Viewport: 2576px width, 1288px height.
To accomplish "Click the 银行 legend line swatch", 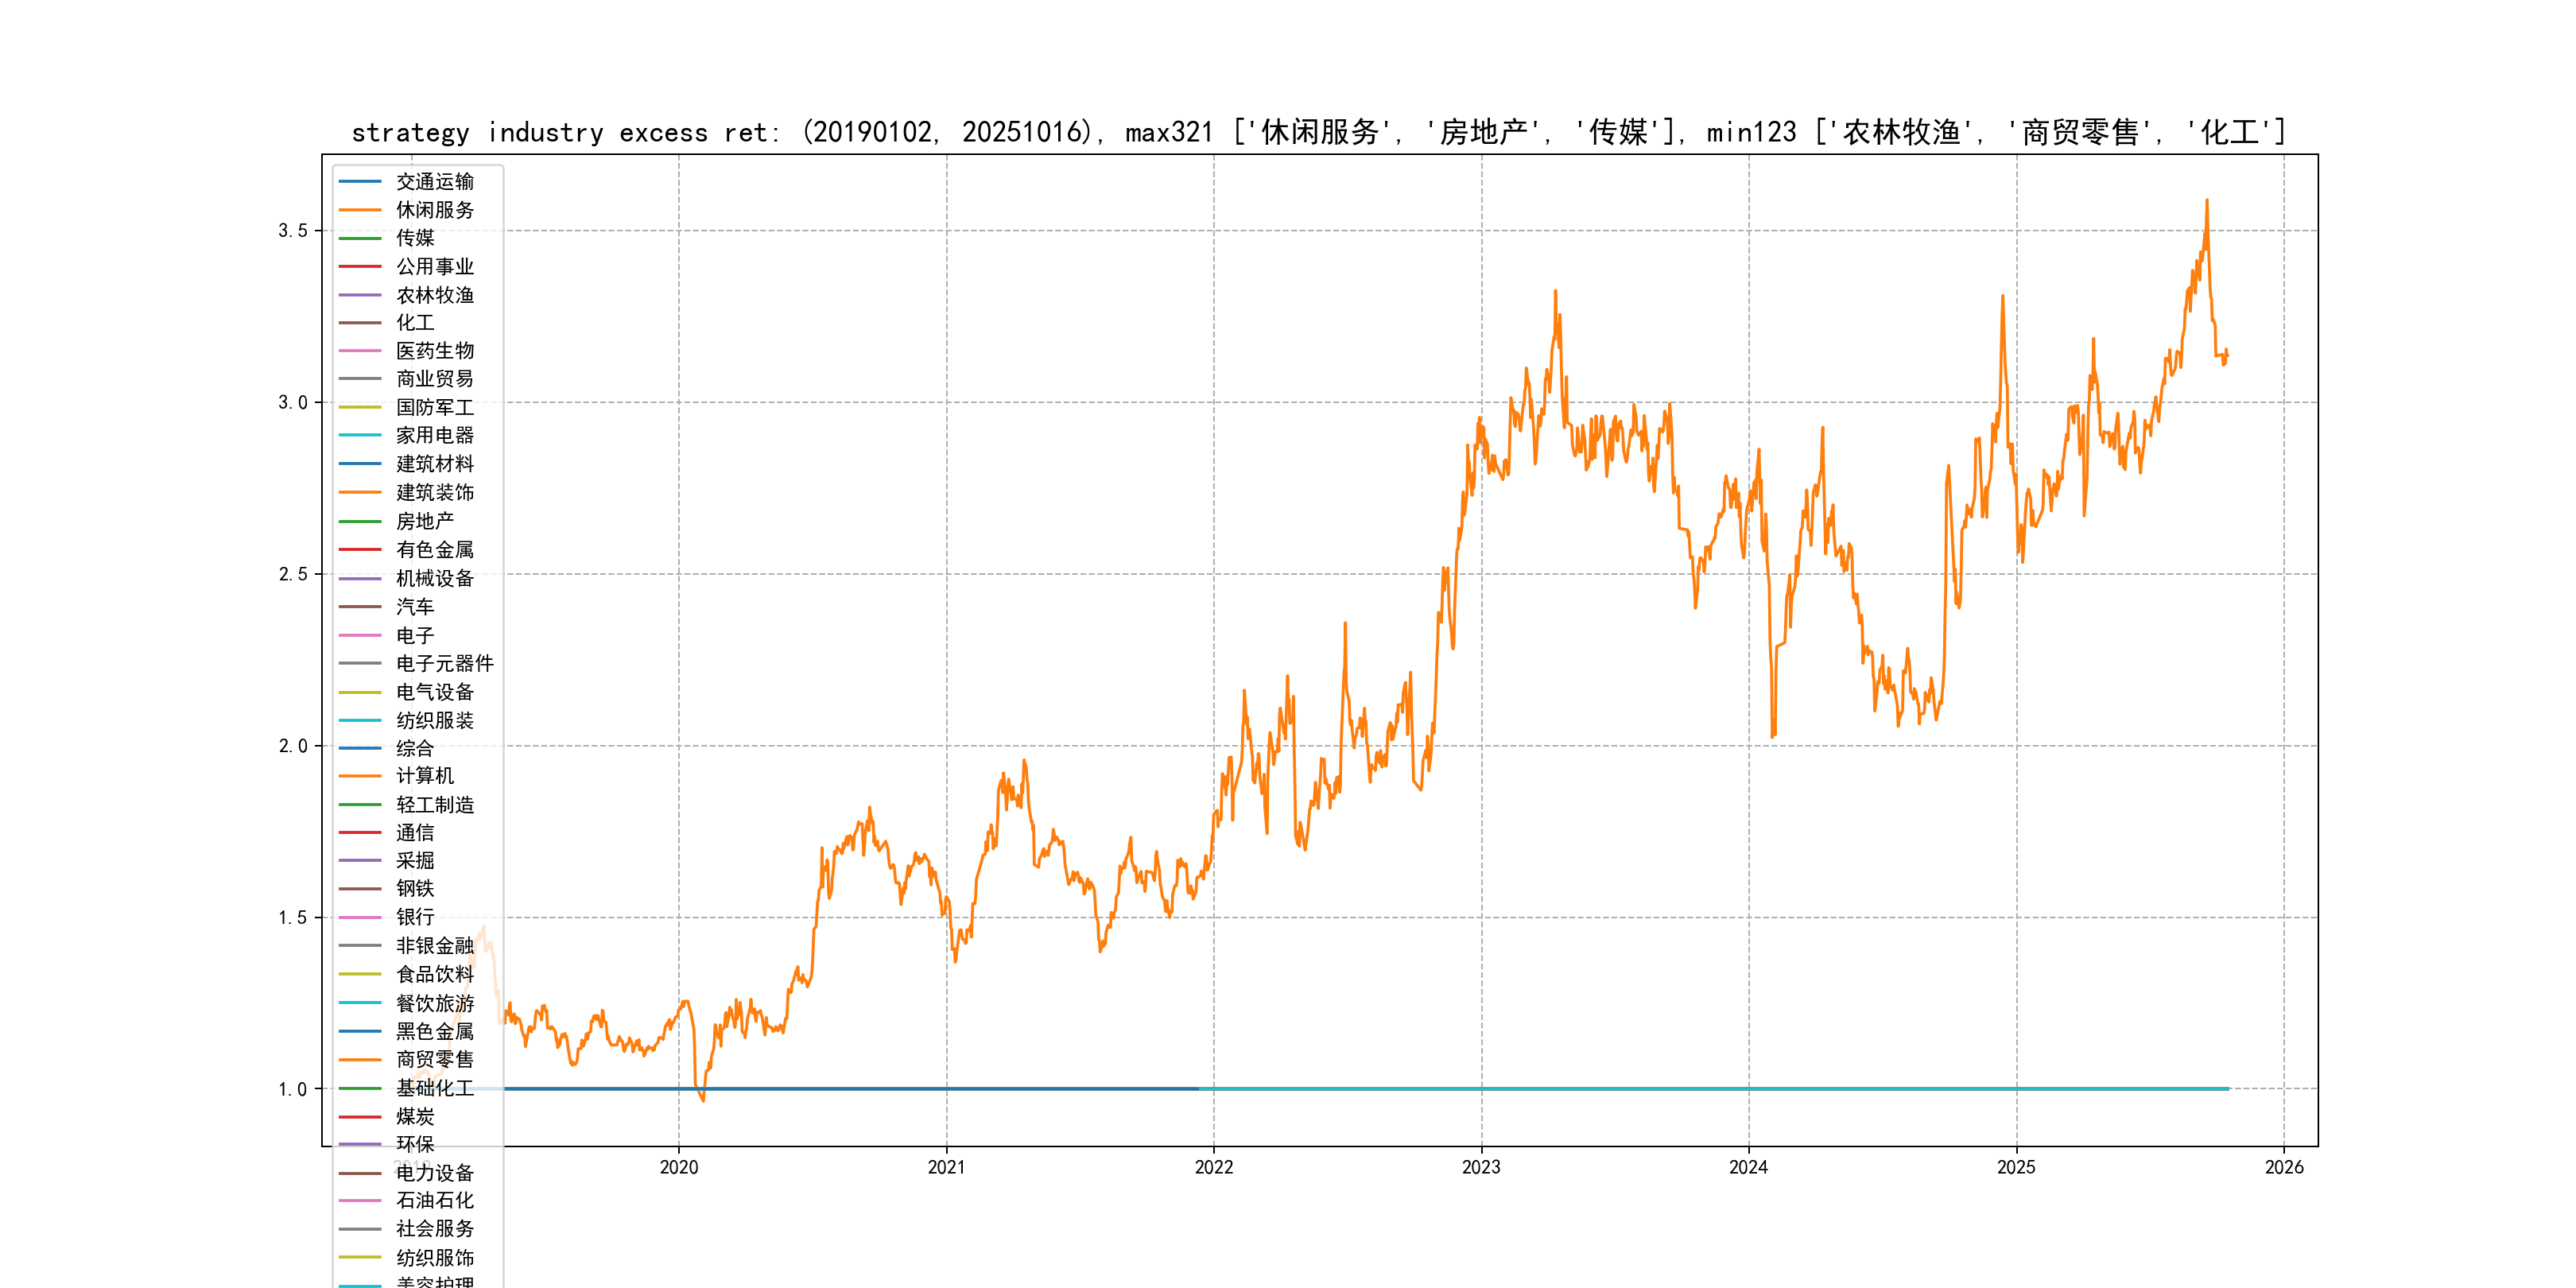I will click(x=360, y=917).
